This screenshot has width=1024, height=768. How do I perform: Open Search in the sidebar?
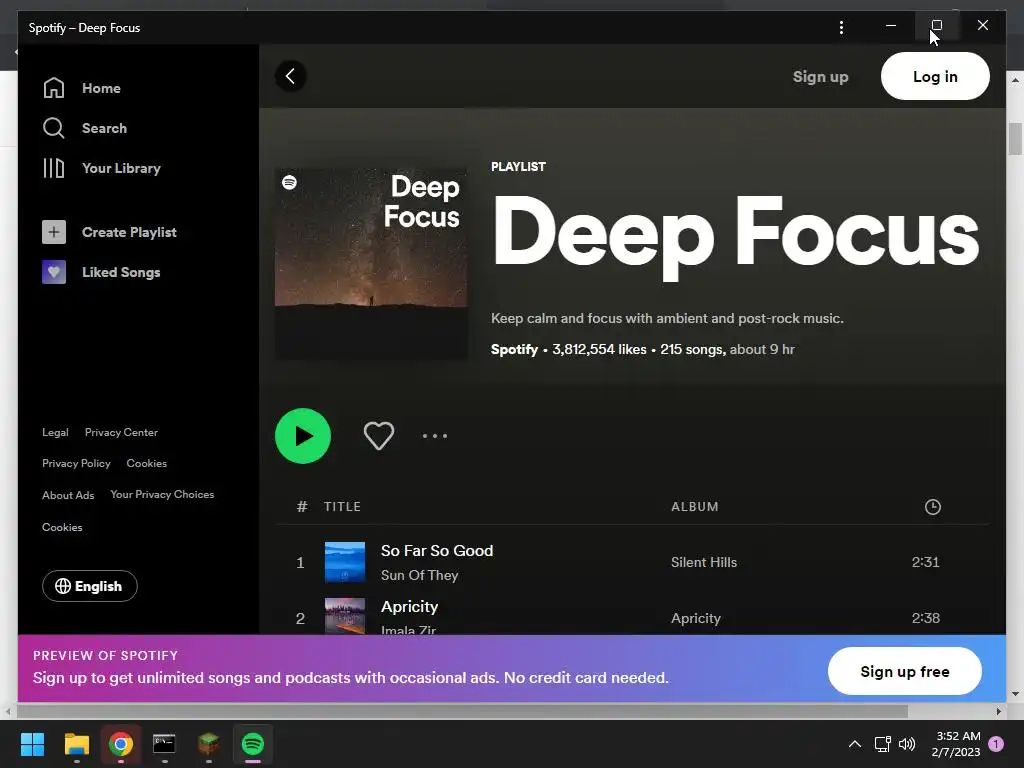coord(104,128)
